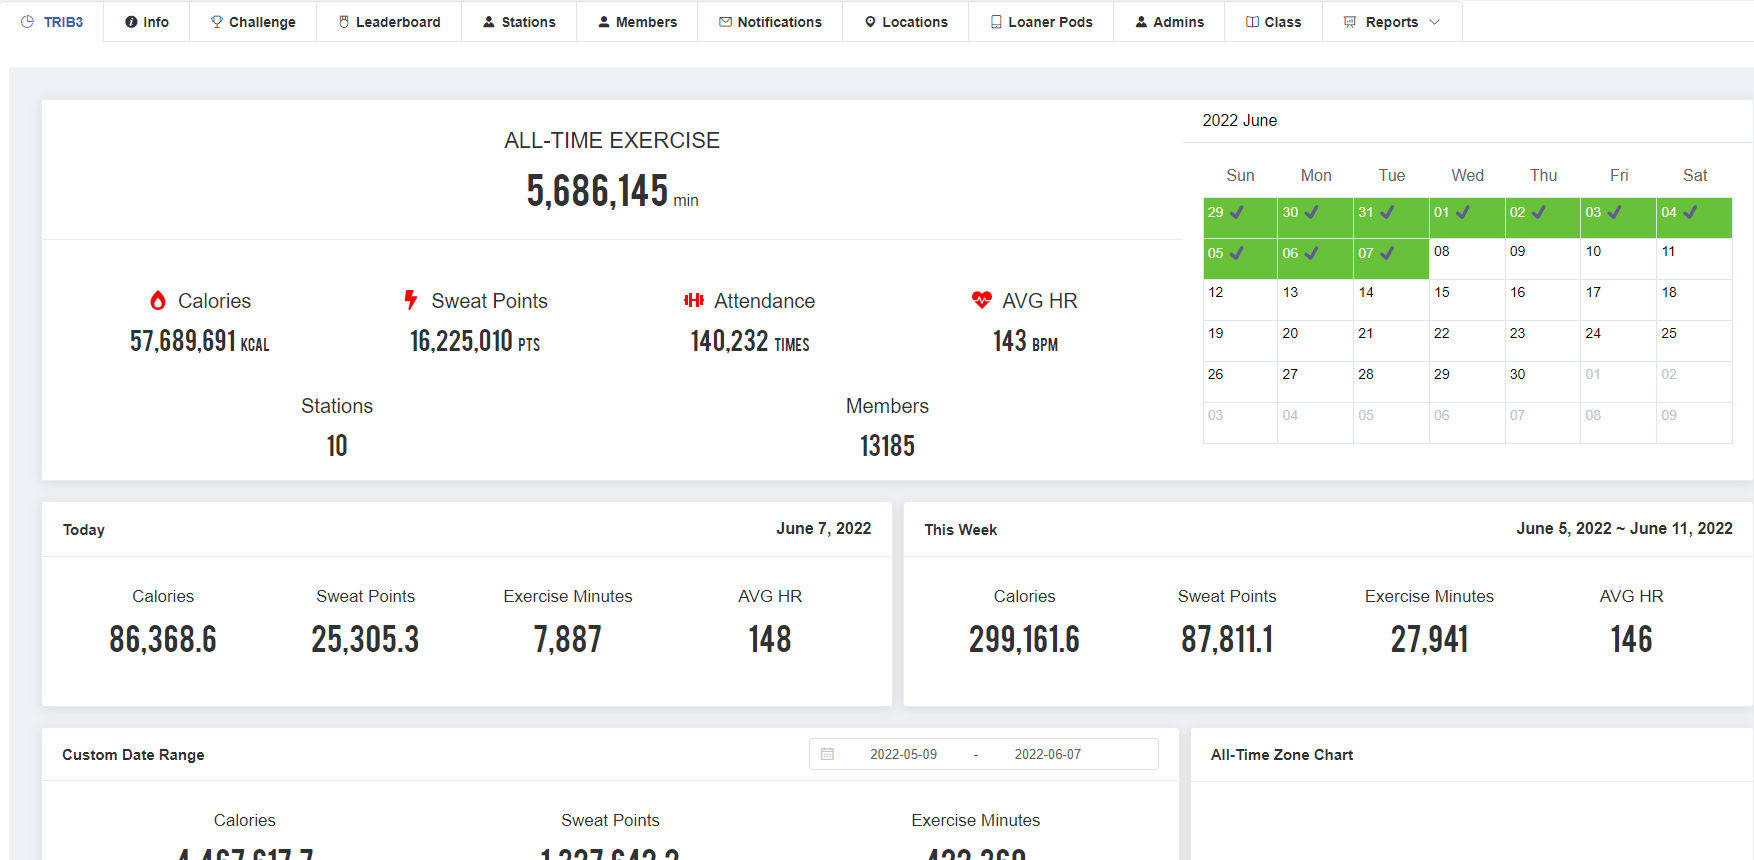Click this week's AVG HR 146

(x=1631, y=639)
